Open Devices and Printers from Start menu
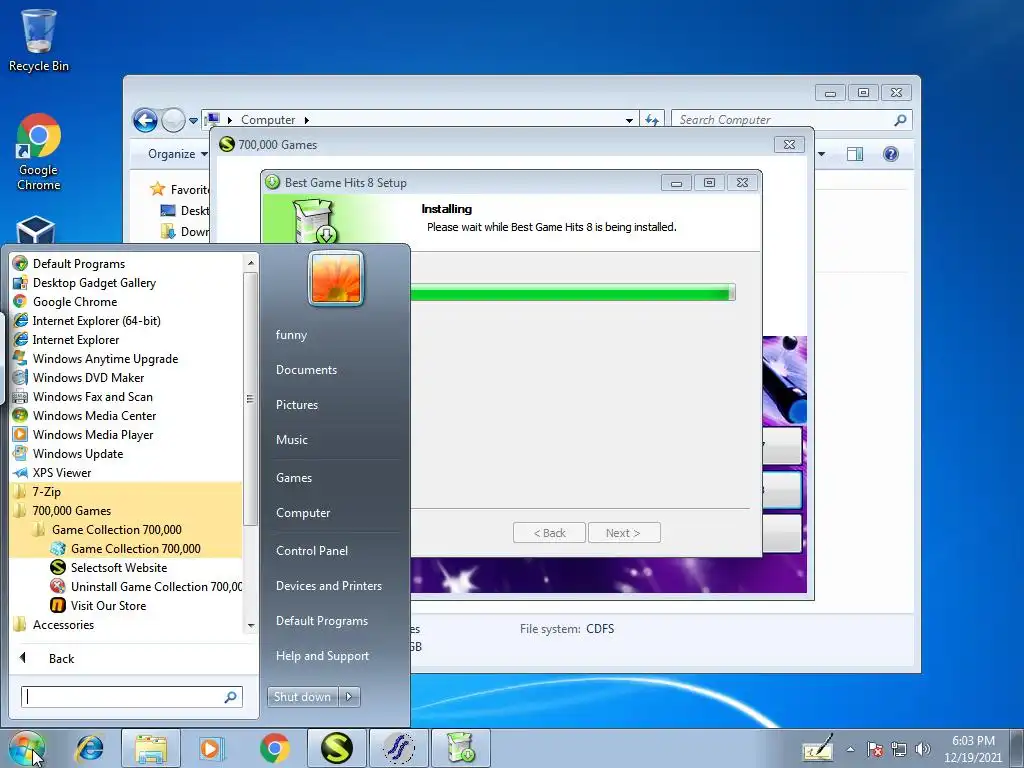Image resolution: width=1024 pixels, height=768 pixels. [328, 586]
